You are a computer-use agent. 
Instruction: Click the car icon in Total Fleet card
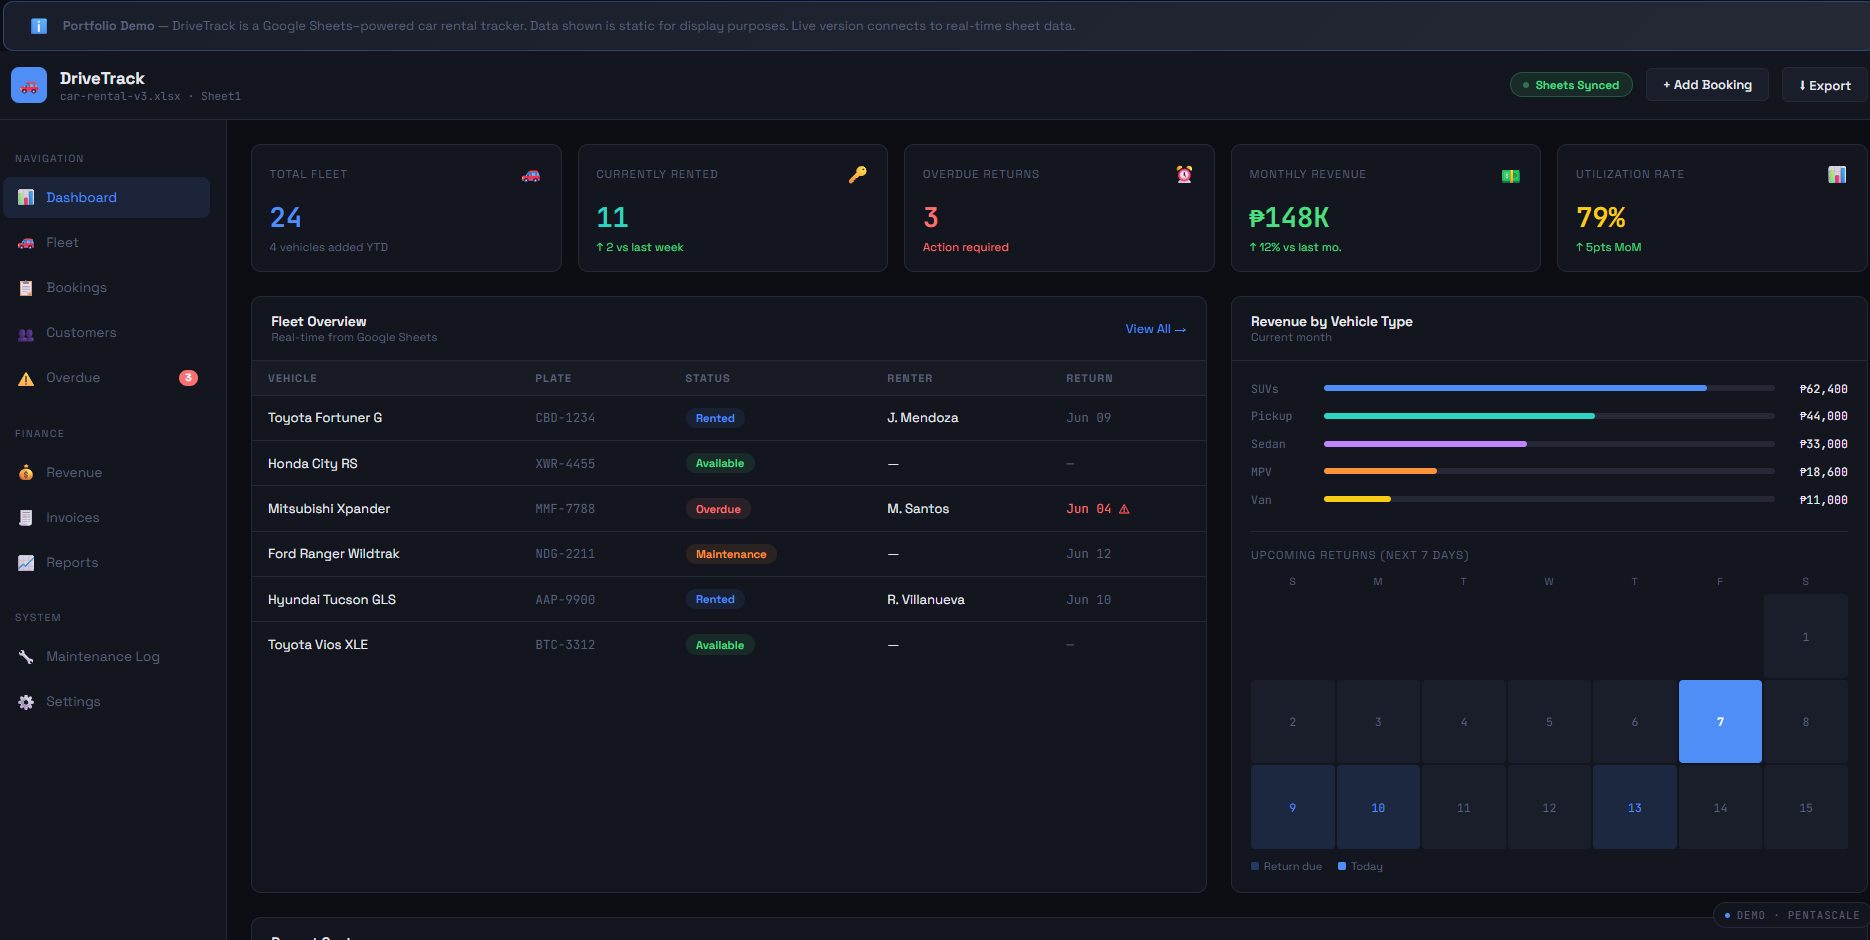click(531, 175)
